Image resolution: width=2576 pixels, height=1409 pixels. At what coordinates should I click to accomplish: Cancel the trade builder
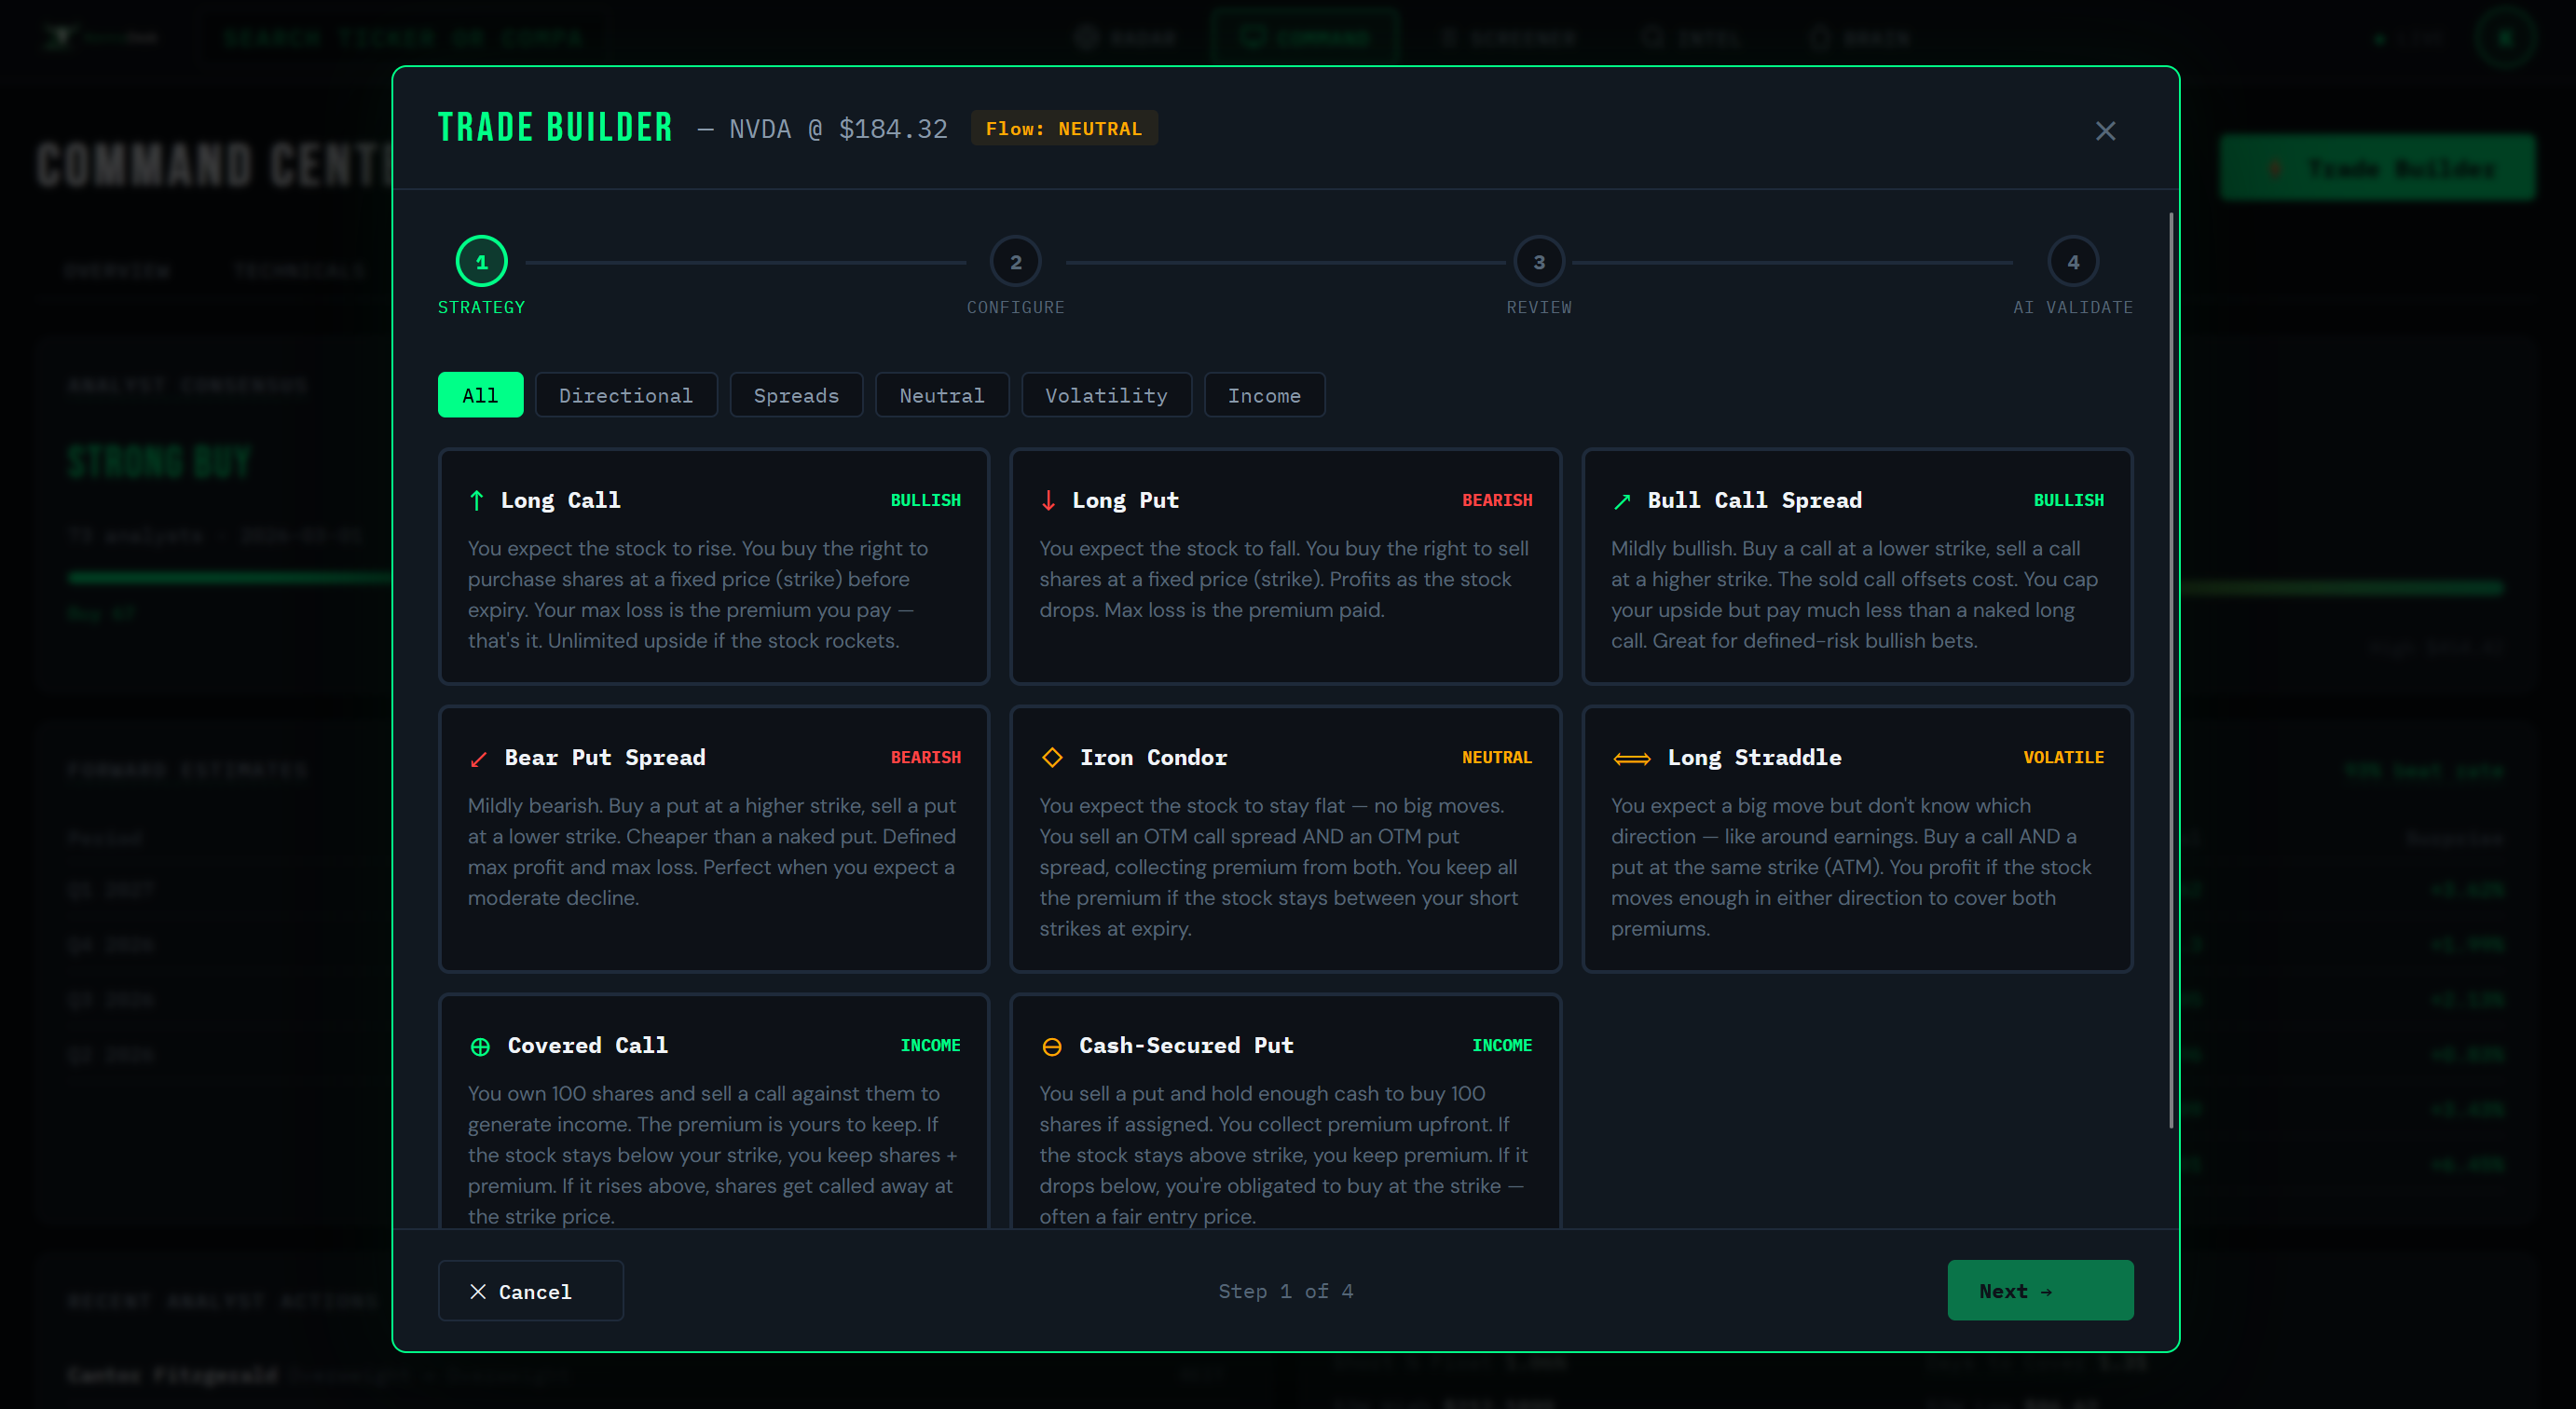tap(530, 1291)
